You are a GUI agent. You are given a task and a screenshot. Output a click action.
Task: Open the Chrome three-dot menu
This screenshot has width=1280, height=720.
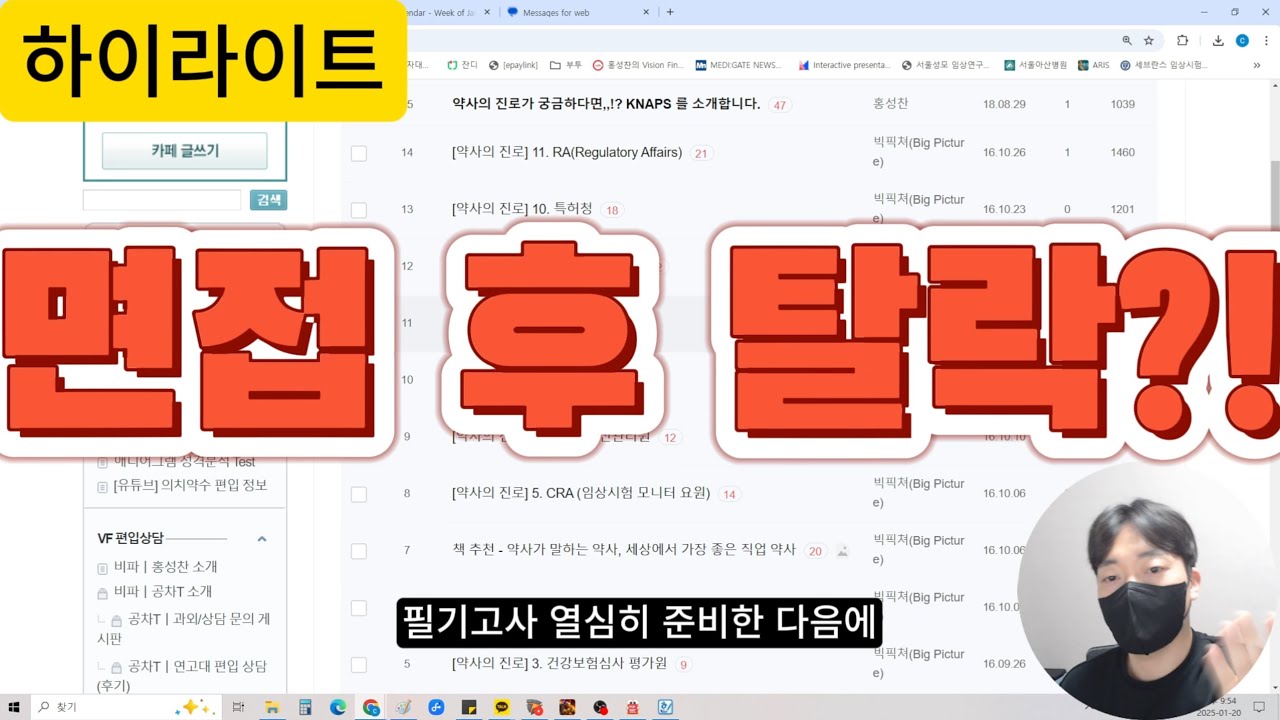[1266, 40]
